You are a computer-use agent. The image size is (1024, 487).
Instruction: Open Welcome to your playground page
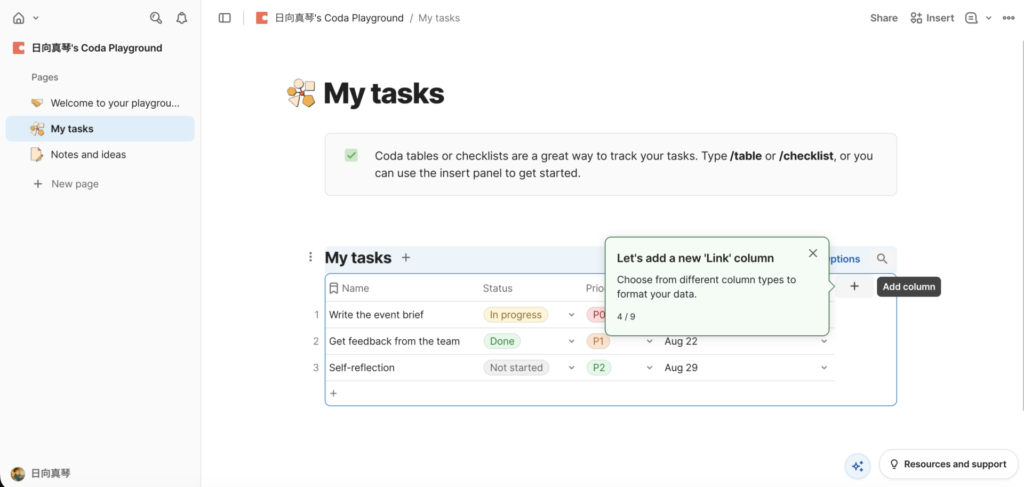pos(114,103)
